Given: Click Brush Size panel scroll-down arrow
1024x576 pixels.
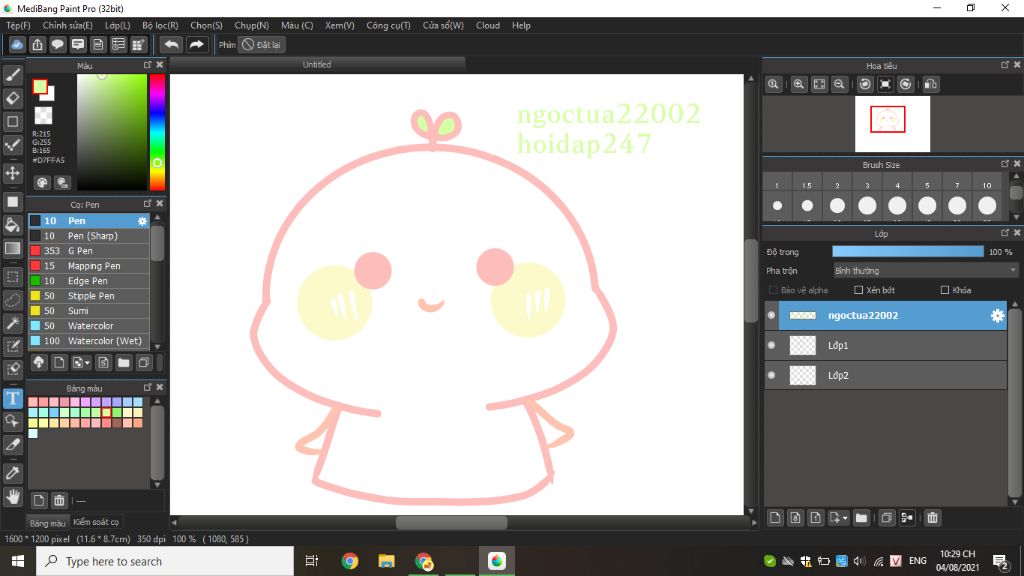Looking at the screenshot, I should (1016, 217).
